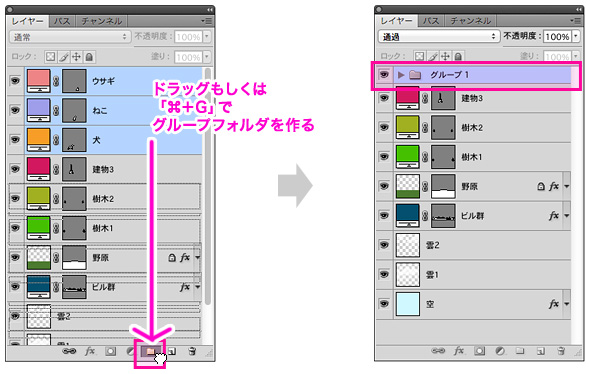Image resolution: width=590 pixels, height=374 pixels.
Task: Click the 樹木1 green color thumbnail on right
Action: pos(408,157)
